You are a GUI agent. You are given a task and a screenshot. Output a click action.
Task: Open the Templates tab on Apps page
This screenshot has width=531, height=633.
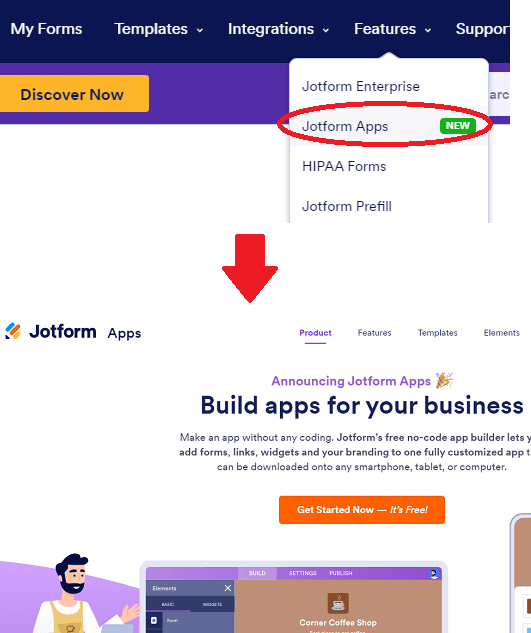tap(437, 333)
